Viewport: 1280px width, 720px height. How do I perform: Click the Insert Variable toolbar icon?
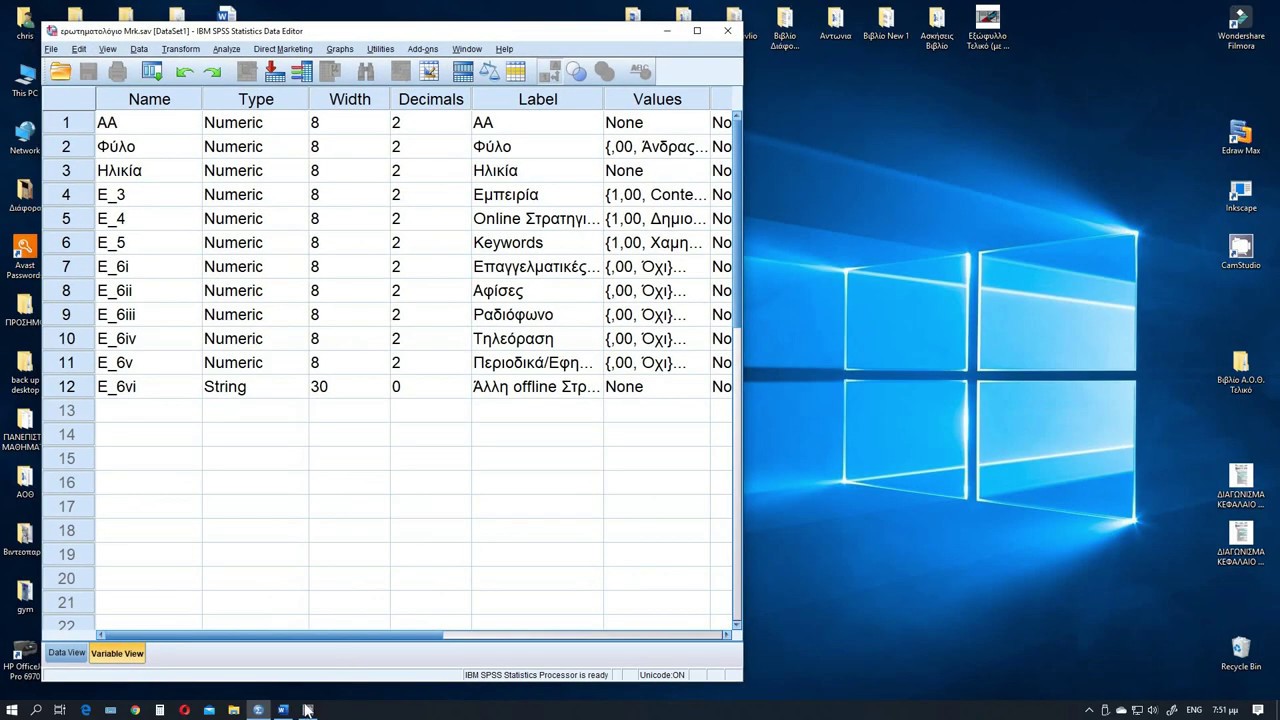(x=429, y=71)
